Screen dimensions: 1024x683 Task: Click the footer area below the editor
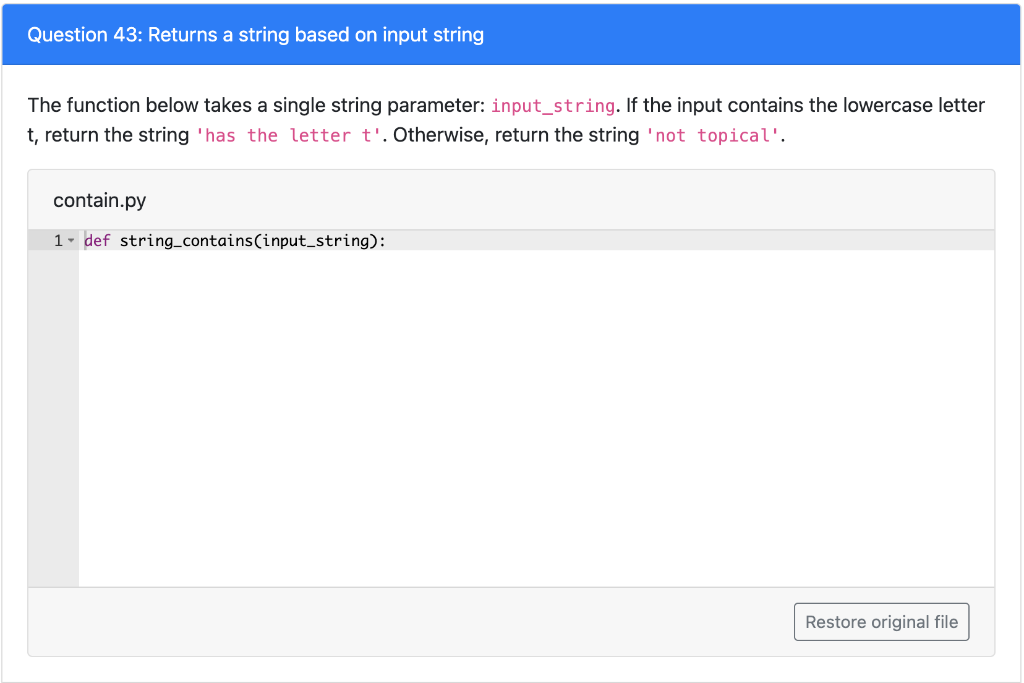coord(300,621)
